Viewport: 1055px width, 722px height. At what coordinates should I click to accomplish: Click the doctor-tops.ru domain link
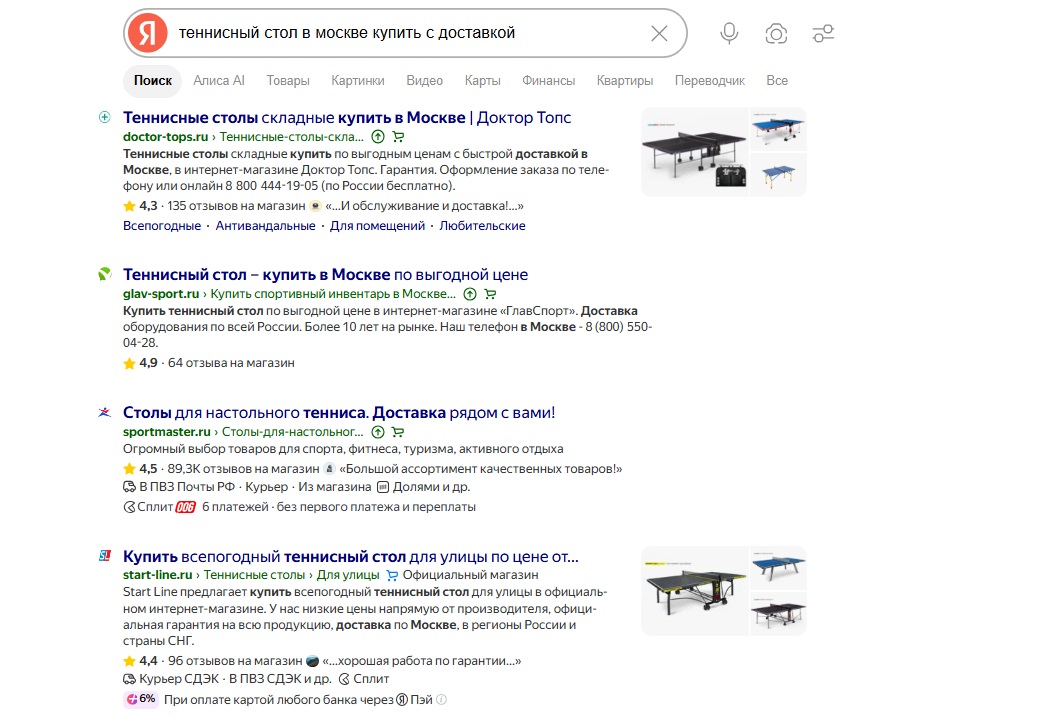click(x=166, y=137)
